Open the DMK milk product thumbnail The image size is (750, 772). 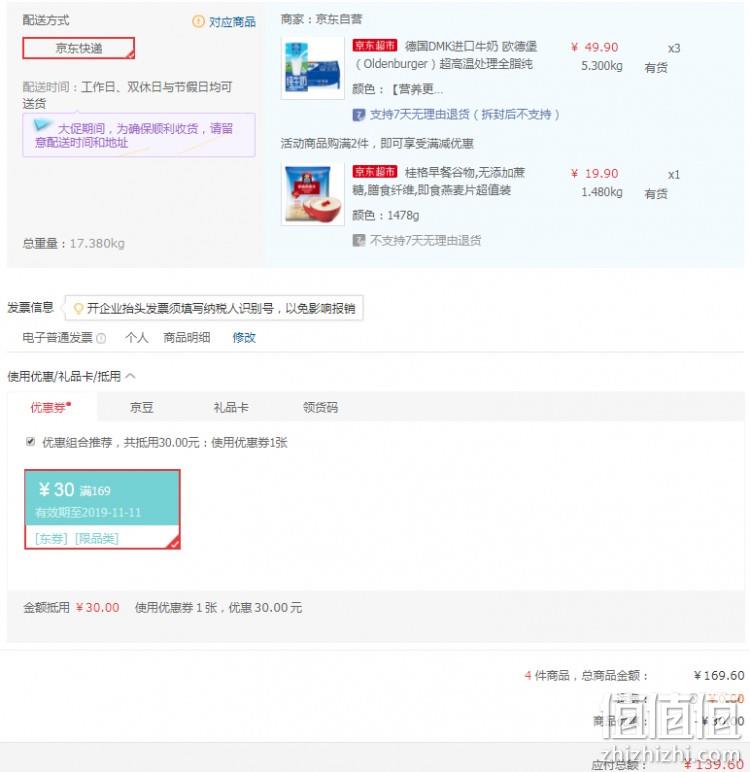click(x=312, y=68)
